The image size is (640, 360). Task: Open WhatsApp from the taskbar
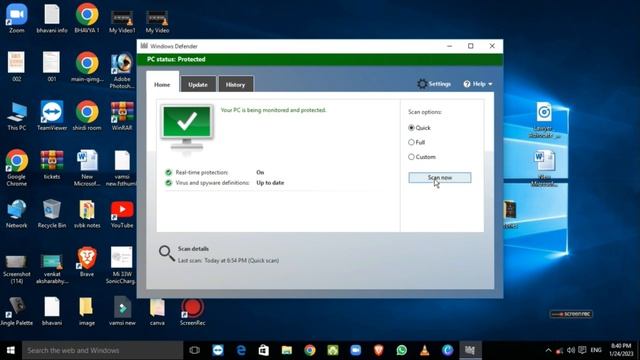[402, 350]
